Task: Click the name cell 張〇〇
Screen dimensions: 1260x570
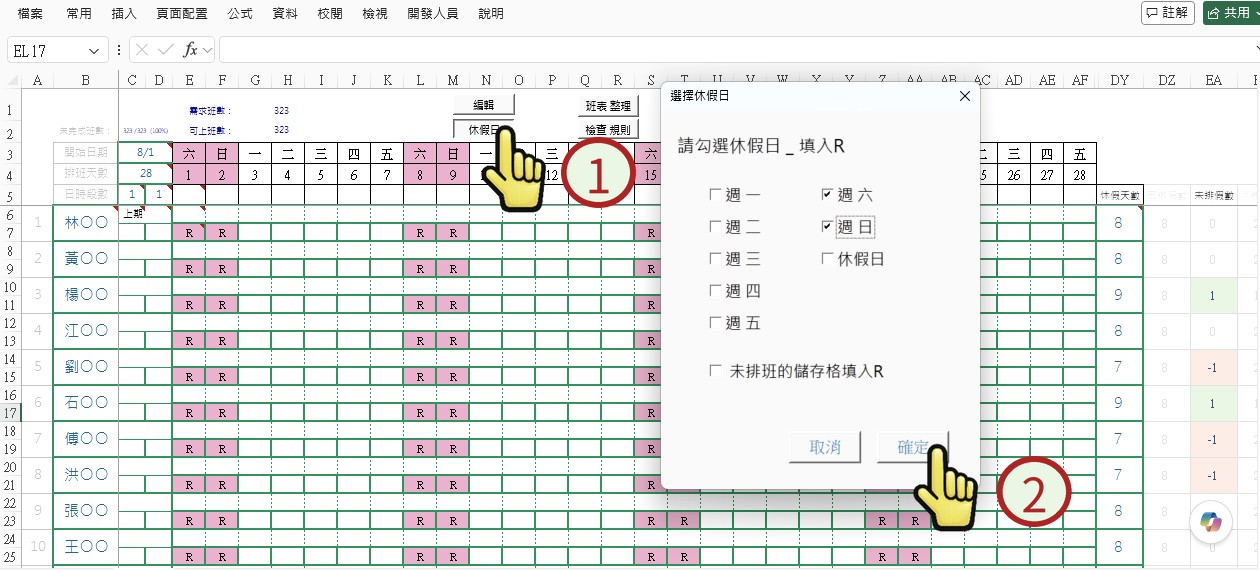Action: (85, 510)
